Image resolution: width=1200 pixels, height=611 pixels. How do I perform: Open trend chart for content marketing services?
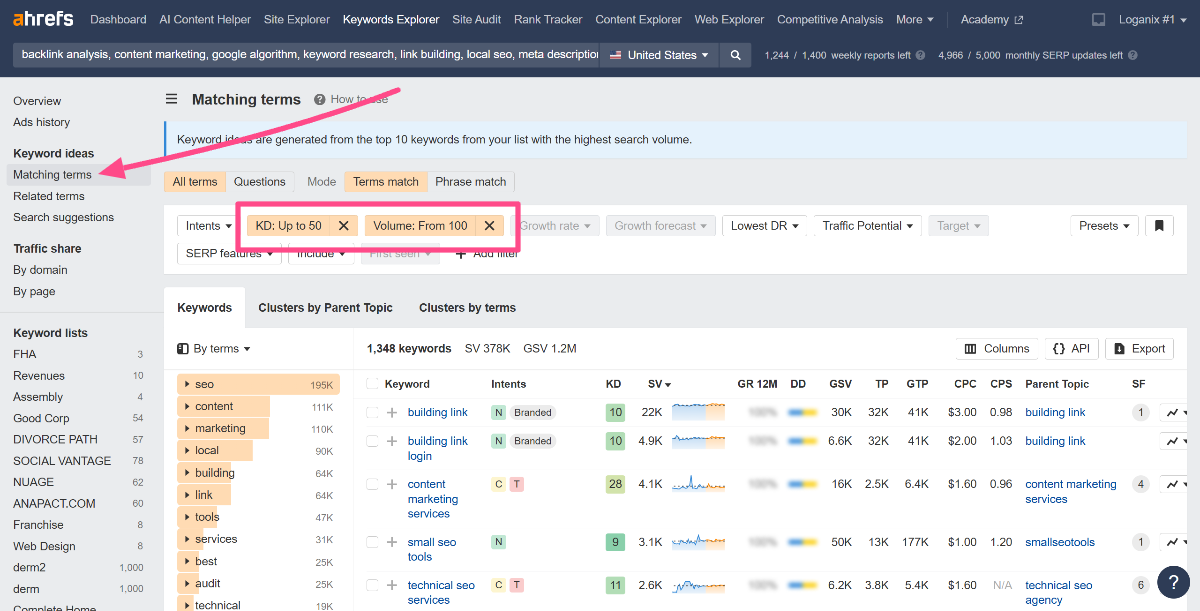(x=1175, y=485)
